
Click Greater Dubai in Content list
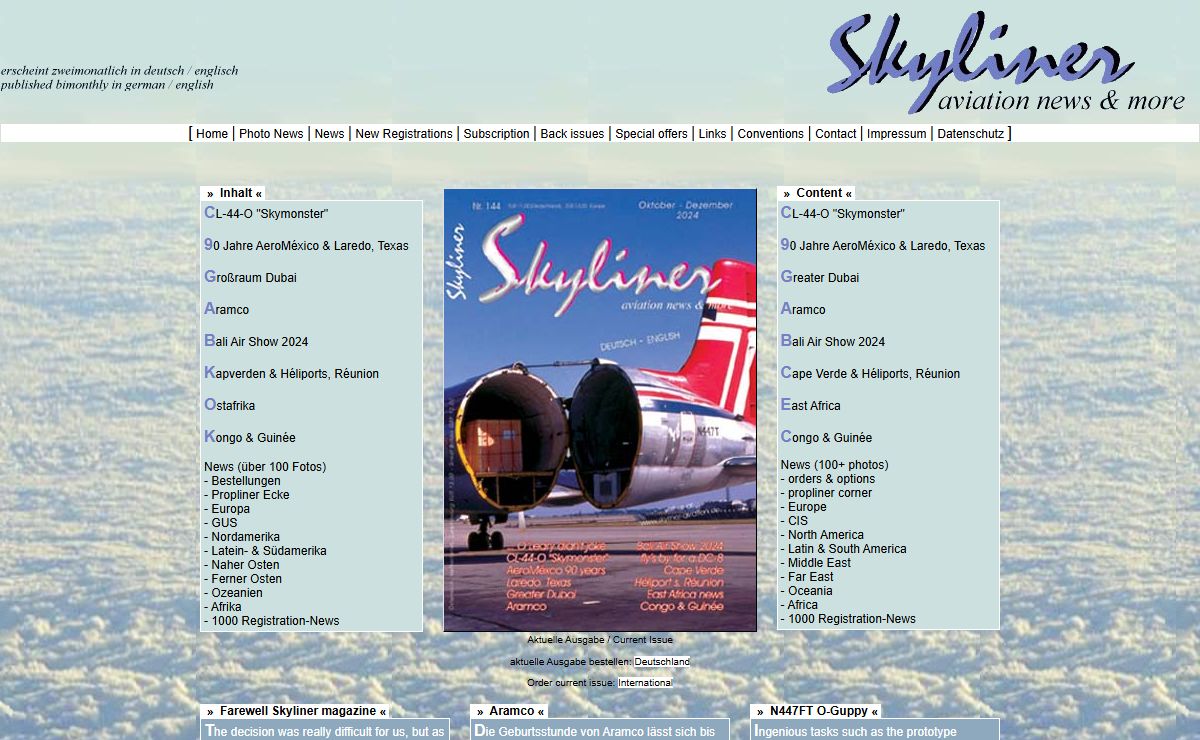[x=819, y=277]
